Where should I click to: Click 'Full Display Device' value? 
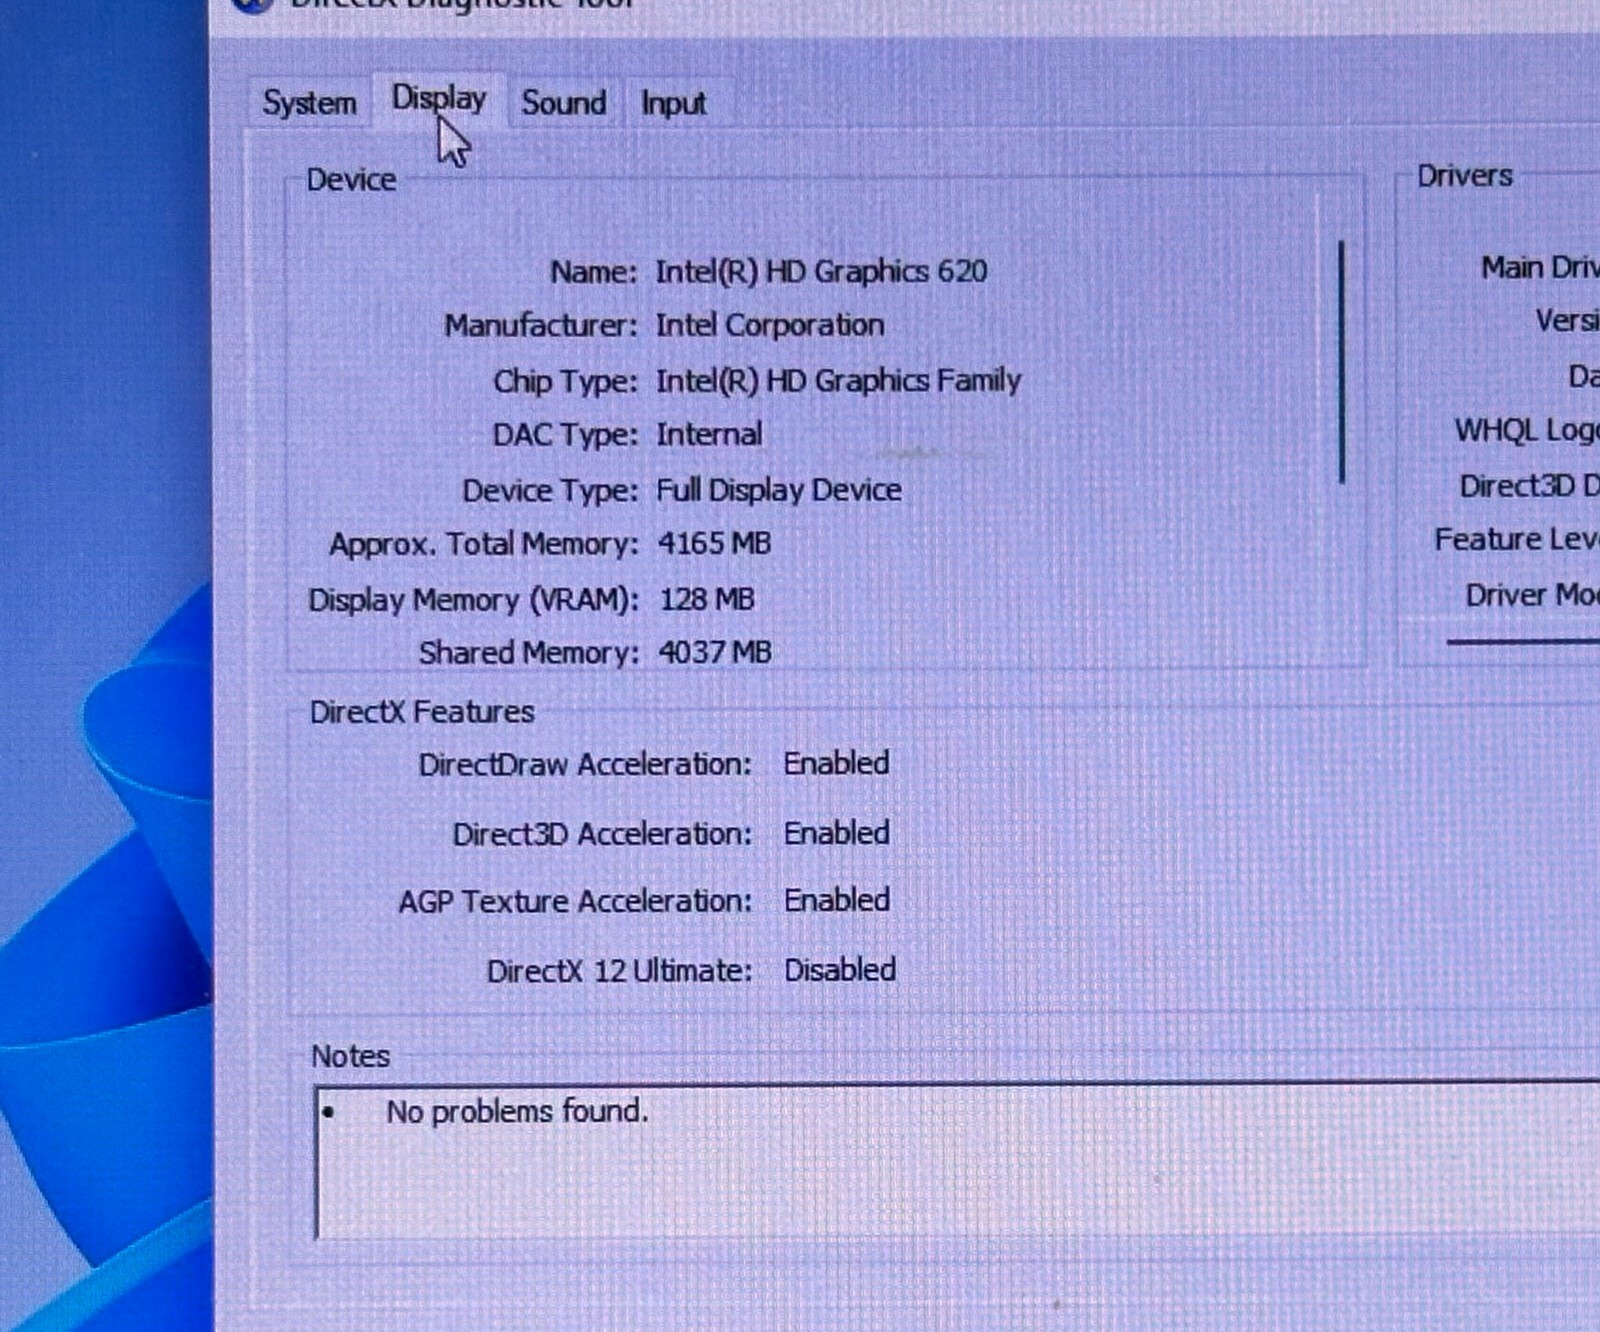pyautogui.click(x=778, y=490)
